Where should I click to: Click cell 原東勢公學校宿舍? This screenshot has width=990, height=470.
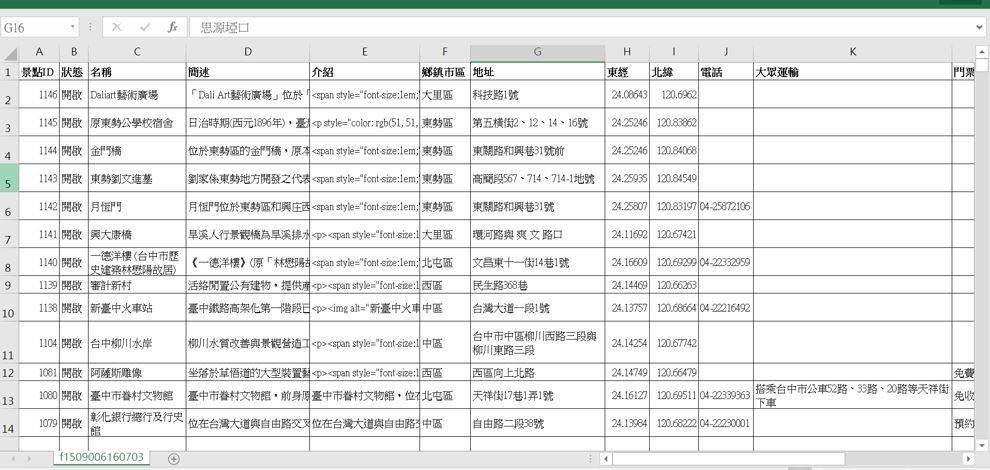pyautogui.click(x=137, y=123)
